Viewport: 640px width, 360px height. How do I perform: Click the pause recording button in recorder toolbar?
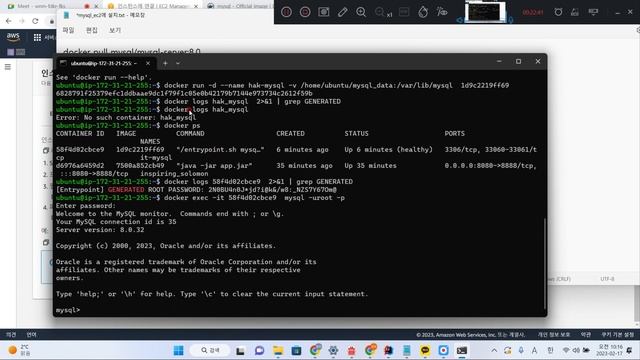[287, 12]
